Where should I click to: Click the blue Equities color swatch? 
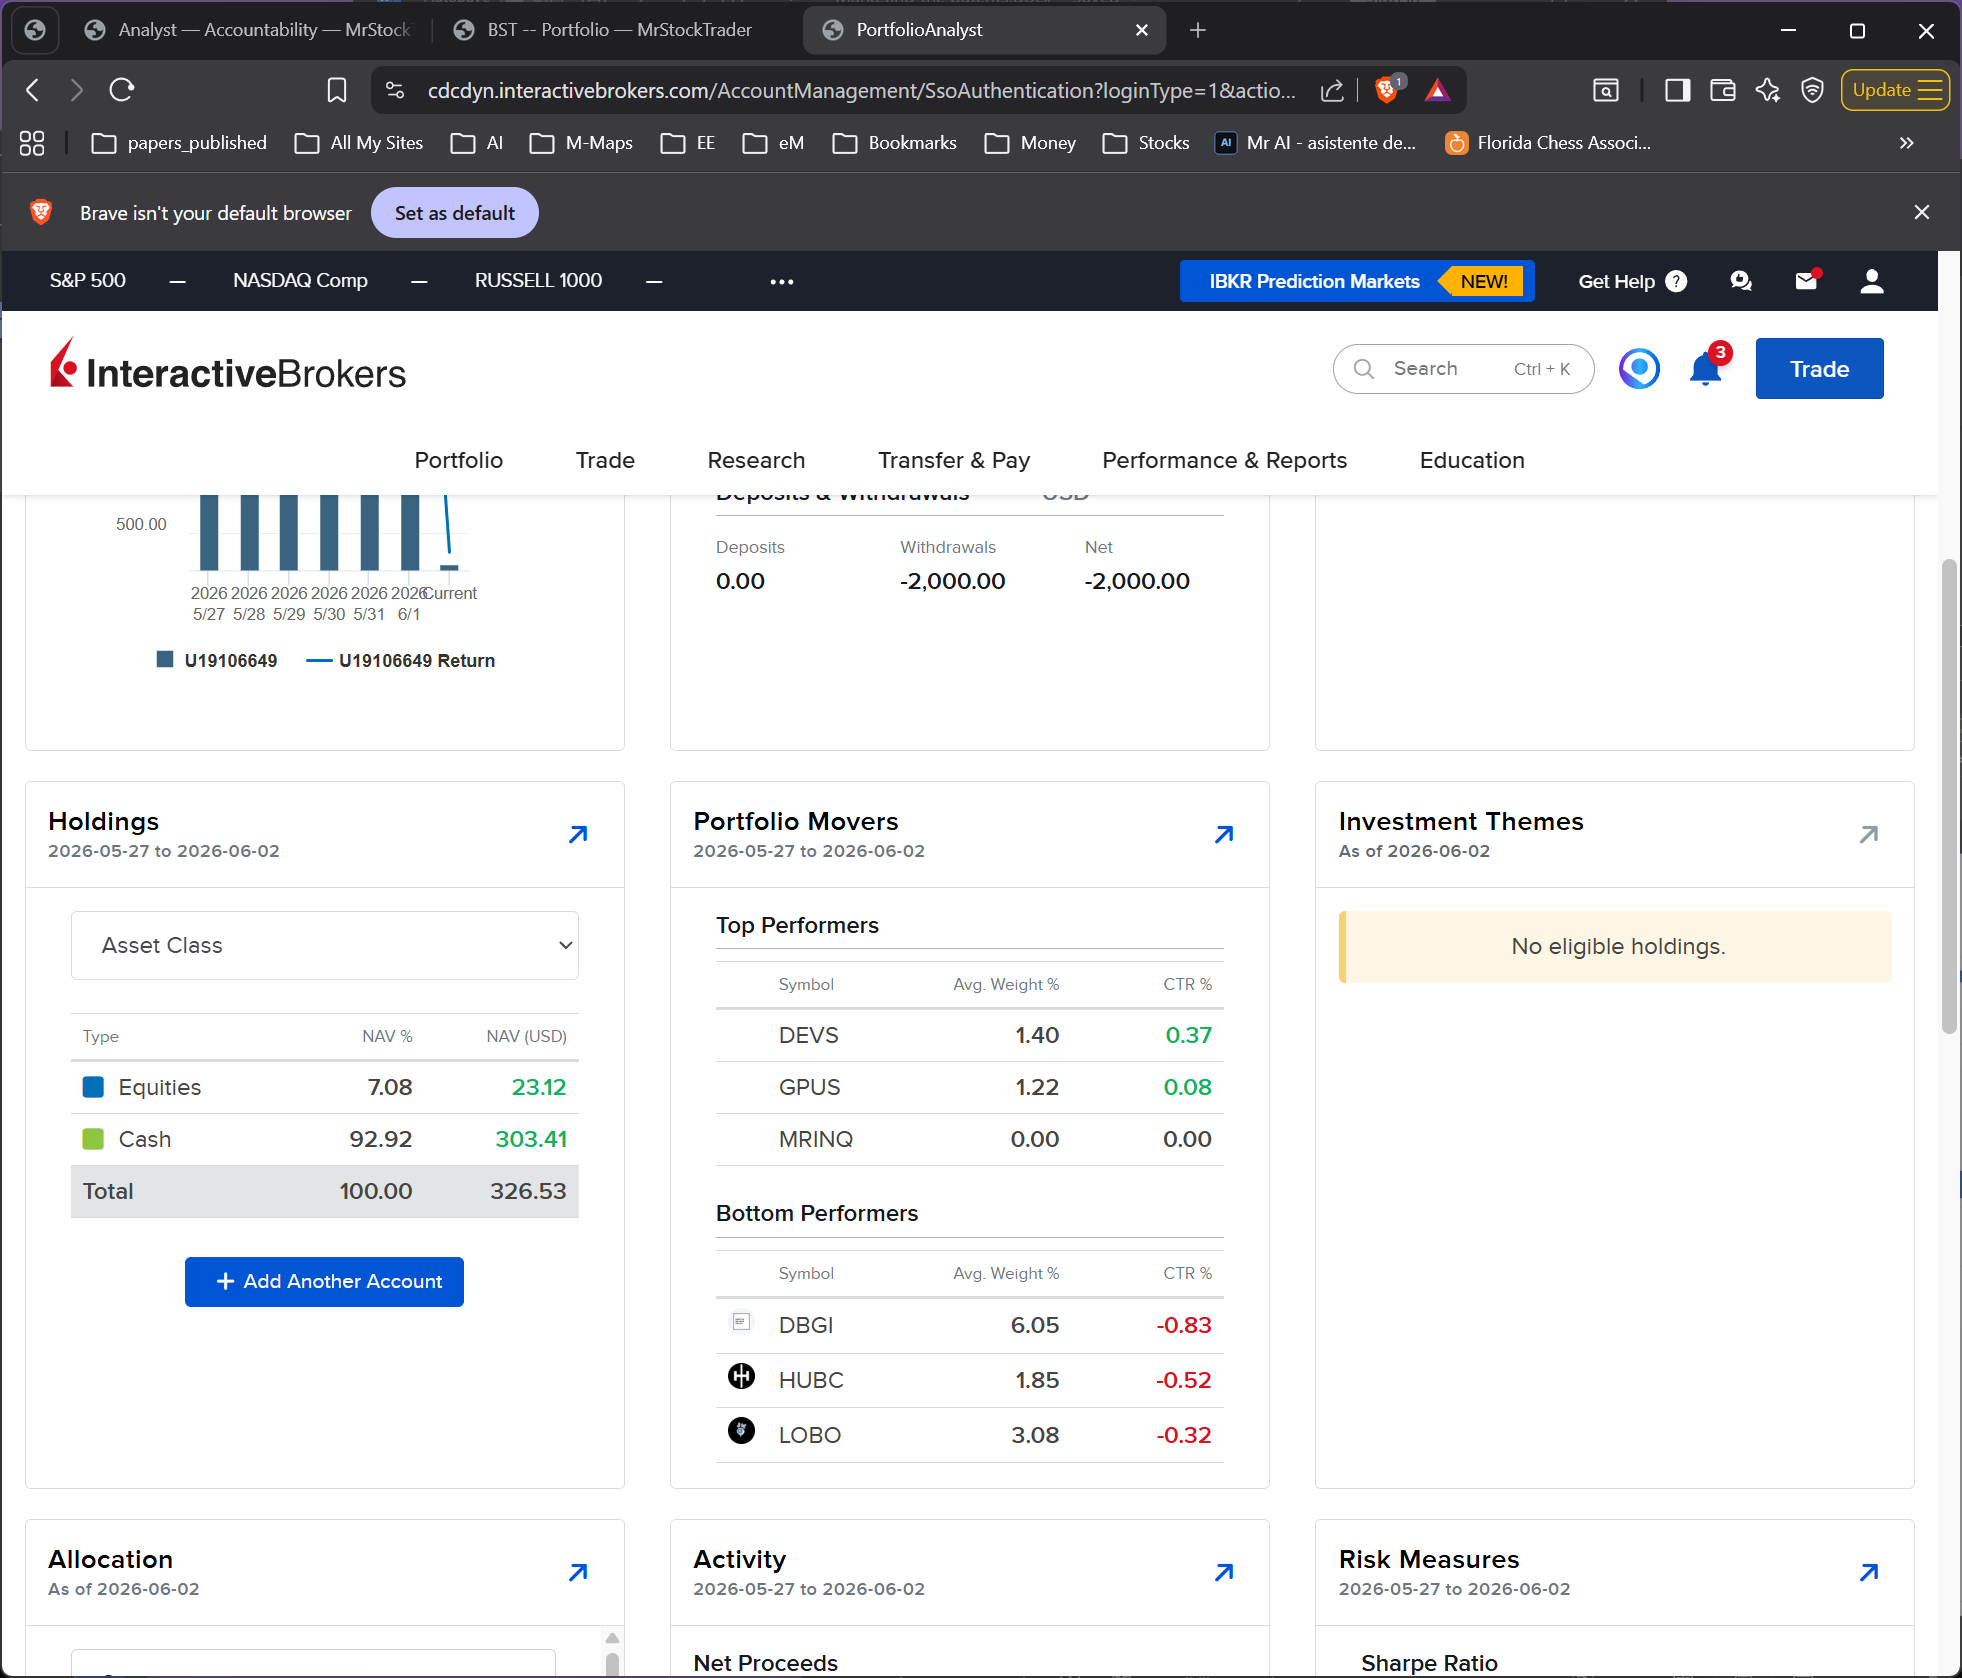point(93,1087)
